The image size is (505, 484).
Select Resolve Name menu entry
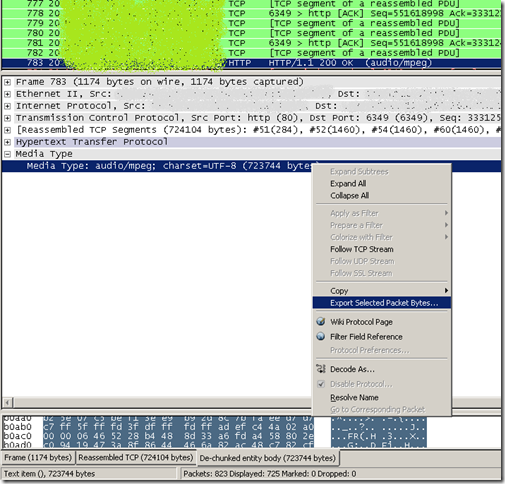[354, 397]
